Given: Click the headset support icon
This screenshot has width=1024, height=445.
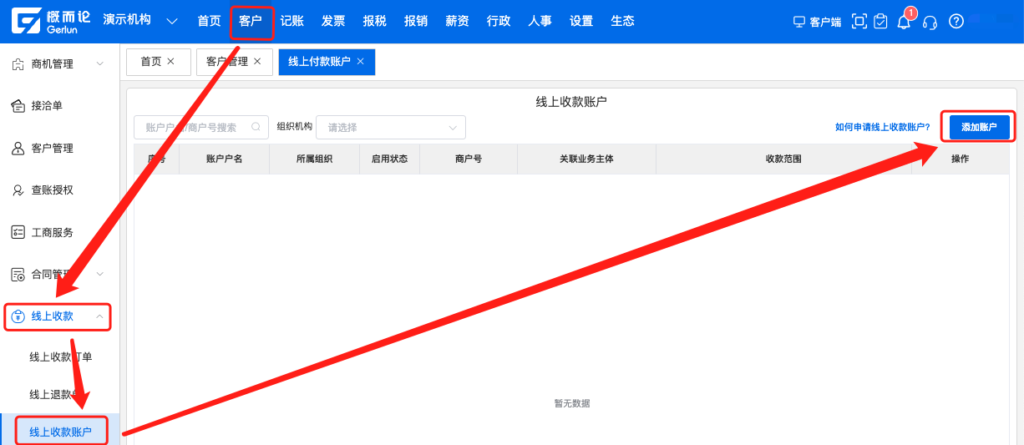Looking at the screenshot, I should pos(930,22).
